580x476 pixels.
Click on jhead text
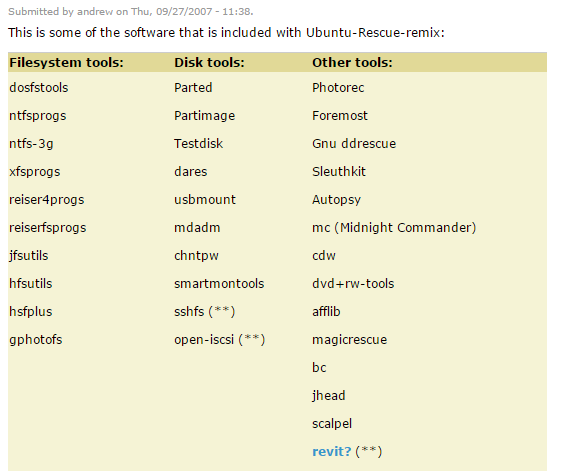329,396
